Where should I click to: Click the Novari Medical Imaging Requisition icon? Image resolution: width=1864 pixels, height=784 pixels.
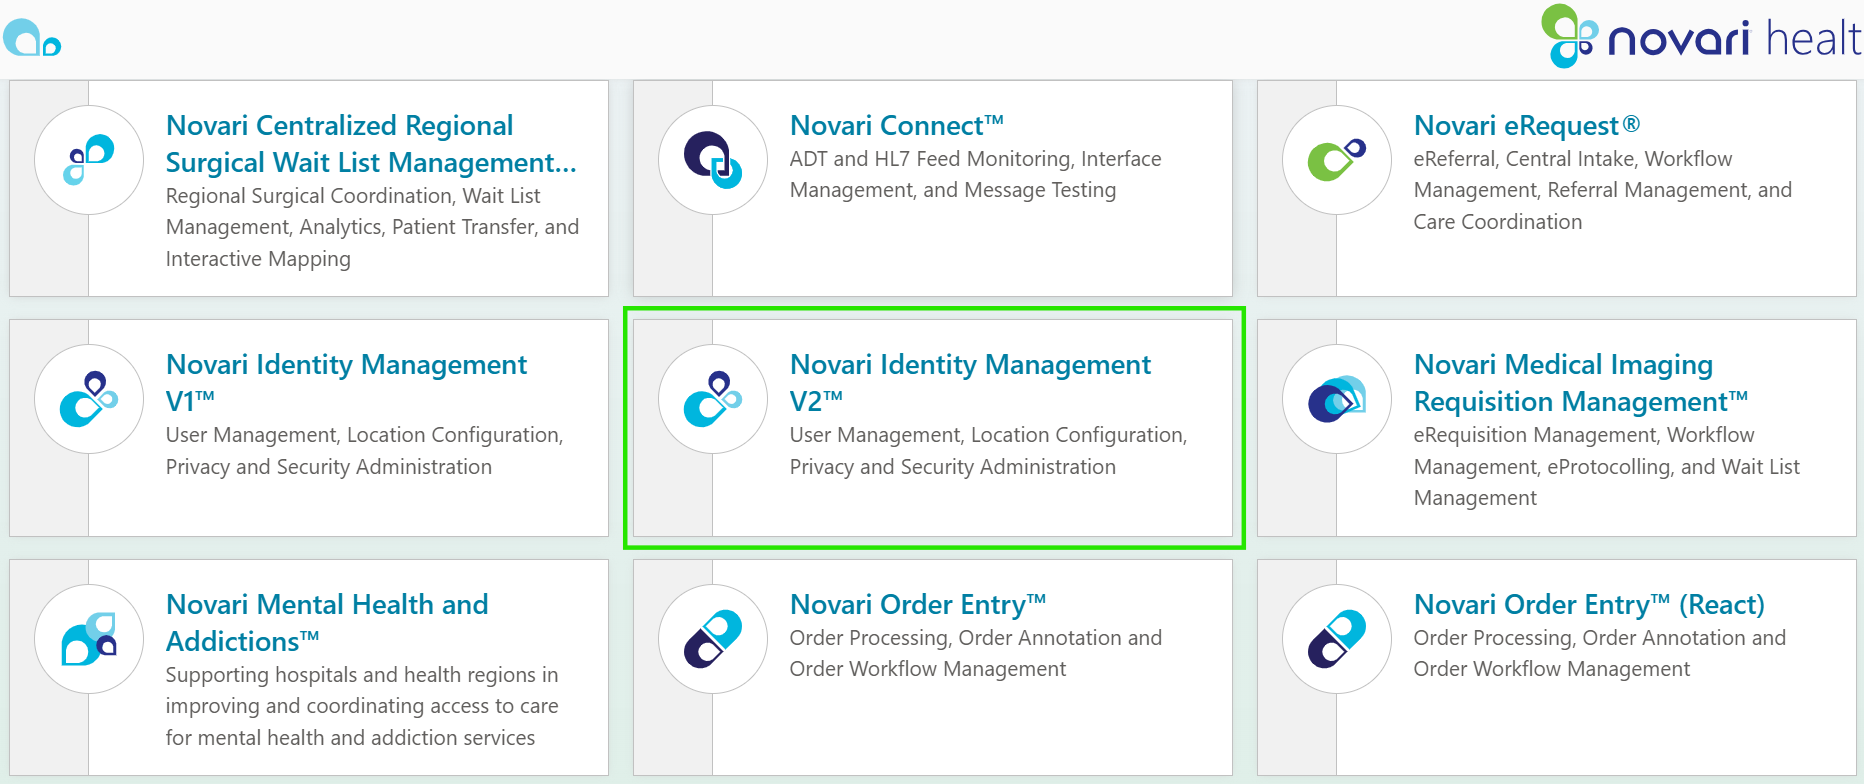tap(1337, 399)
